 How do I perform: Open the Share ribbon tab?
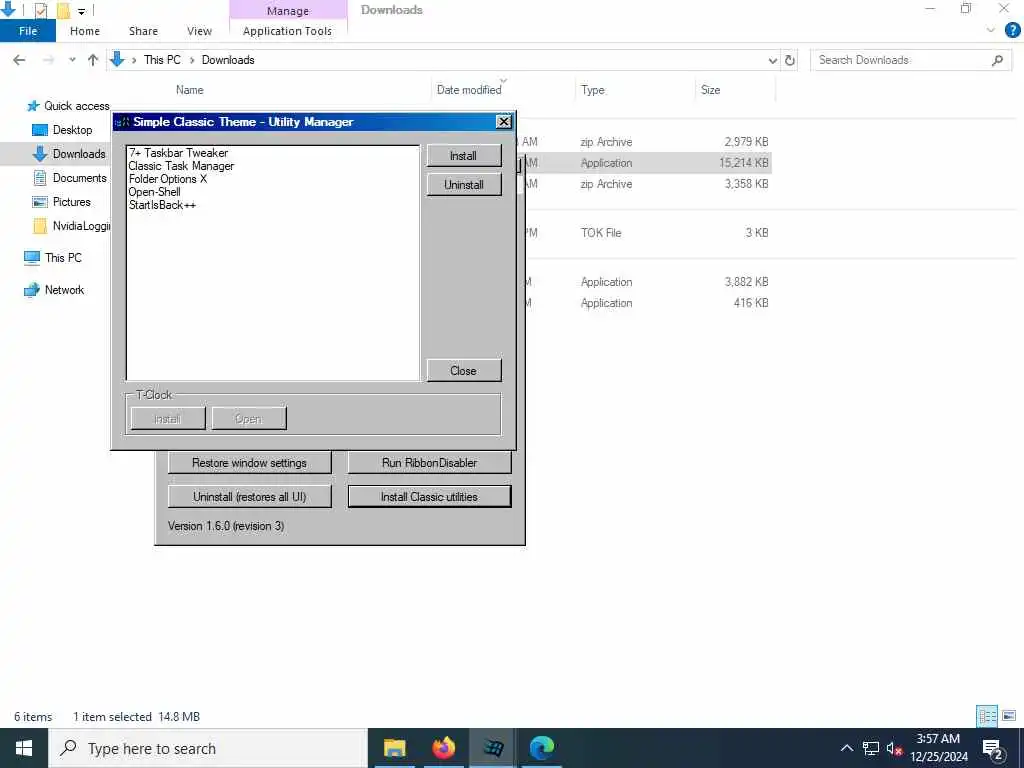tap(143, 31)
